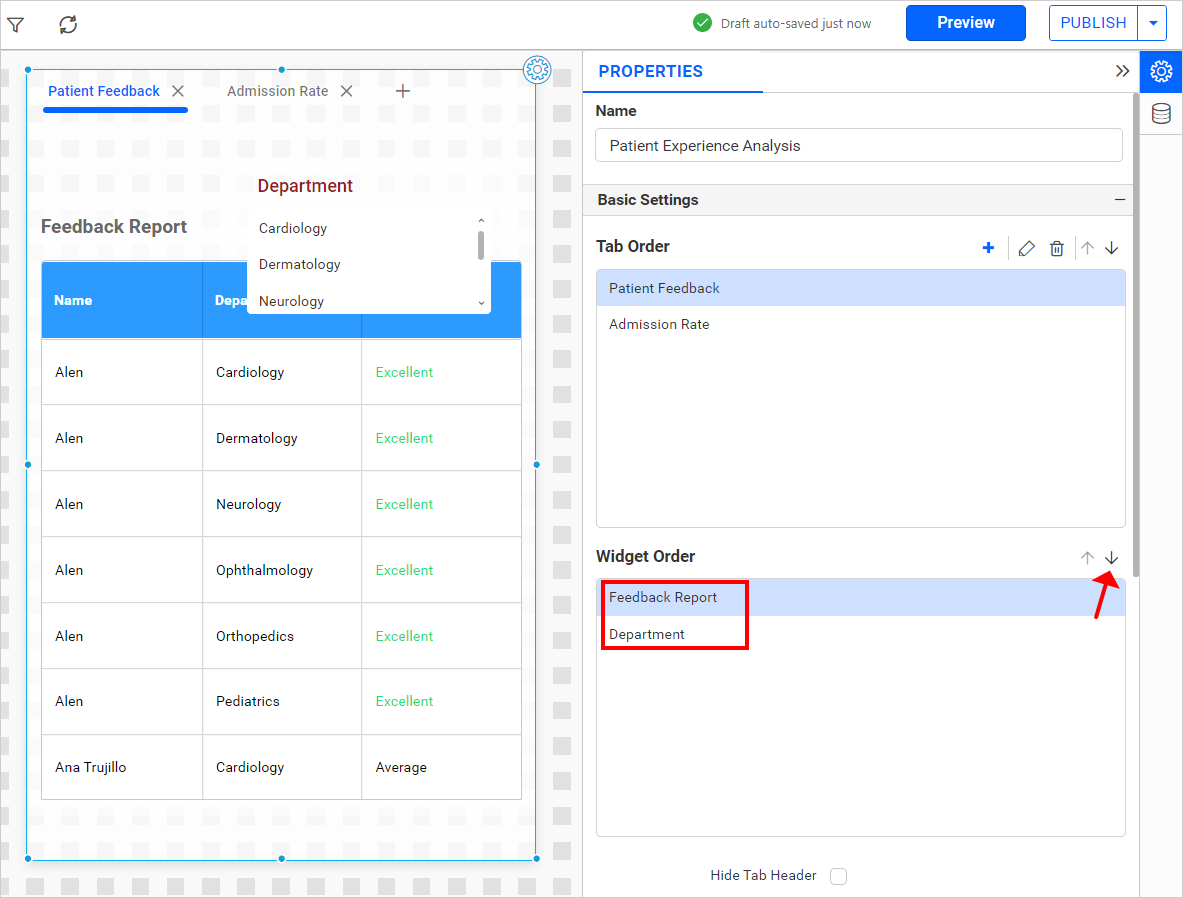Switch to the Admission Rate tab
The height and width of the screenshot is (898, 1183).
click(277, 91)
